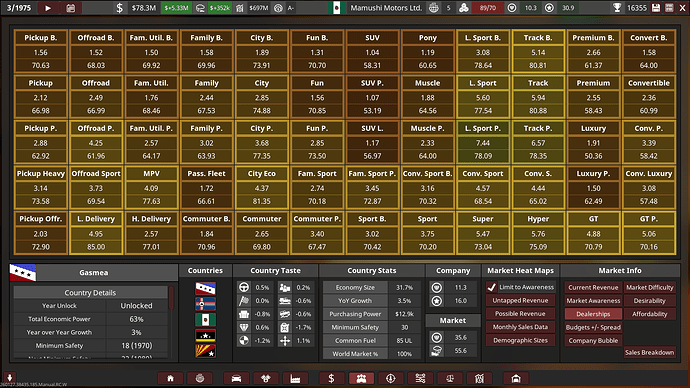Screen dimensions: 690x388
Task: Open the engine designer tab in bottom bar
Action: click(x=265, y=378)
